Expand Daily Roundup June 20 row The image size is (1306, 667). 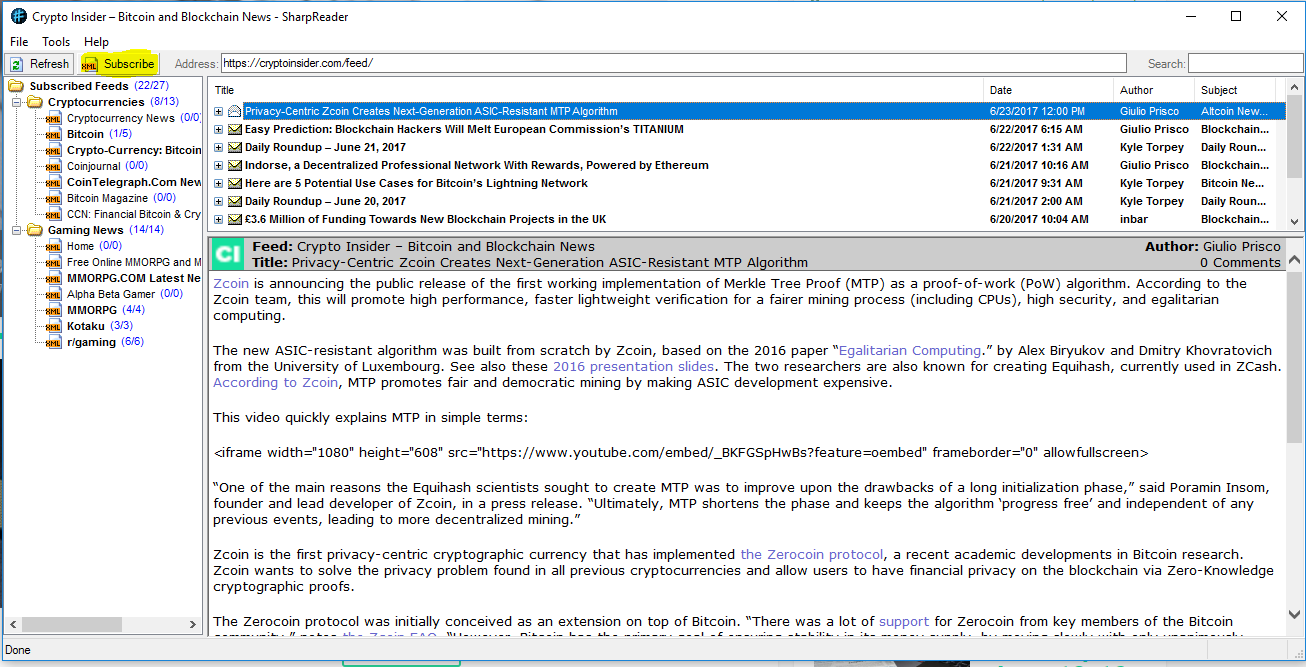[x=219, y=201]
